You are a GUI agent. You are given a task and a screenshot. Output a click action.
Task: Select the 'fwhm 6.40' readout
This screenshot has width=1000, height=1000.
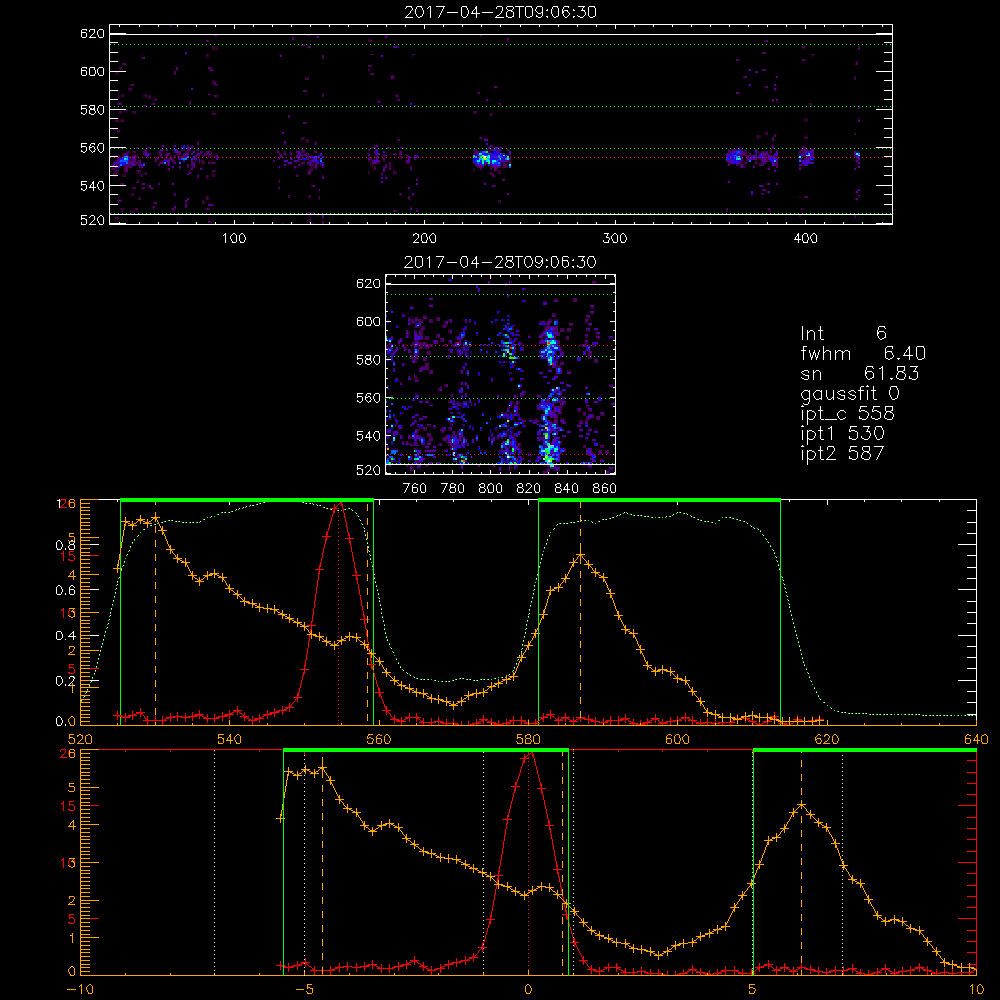pyautogui.click(x=863, y=353)
